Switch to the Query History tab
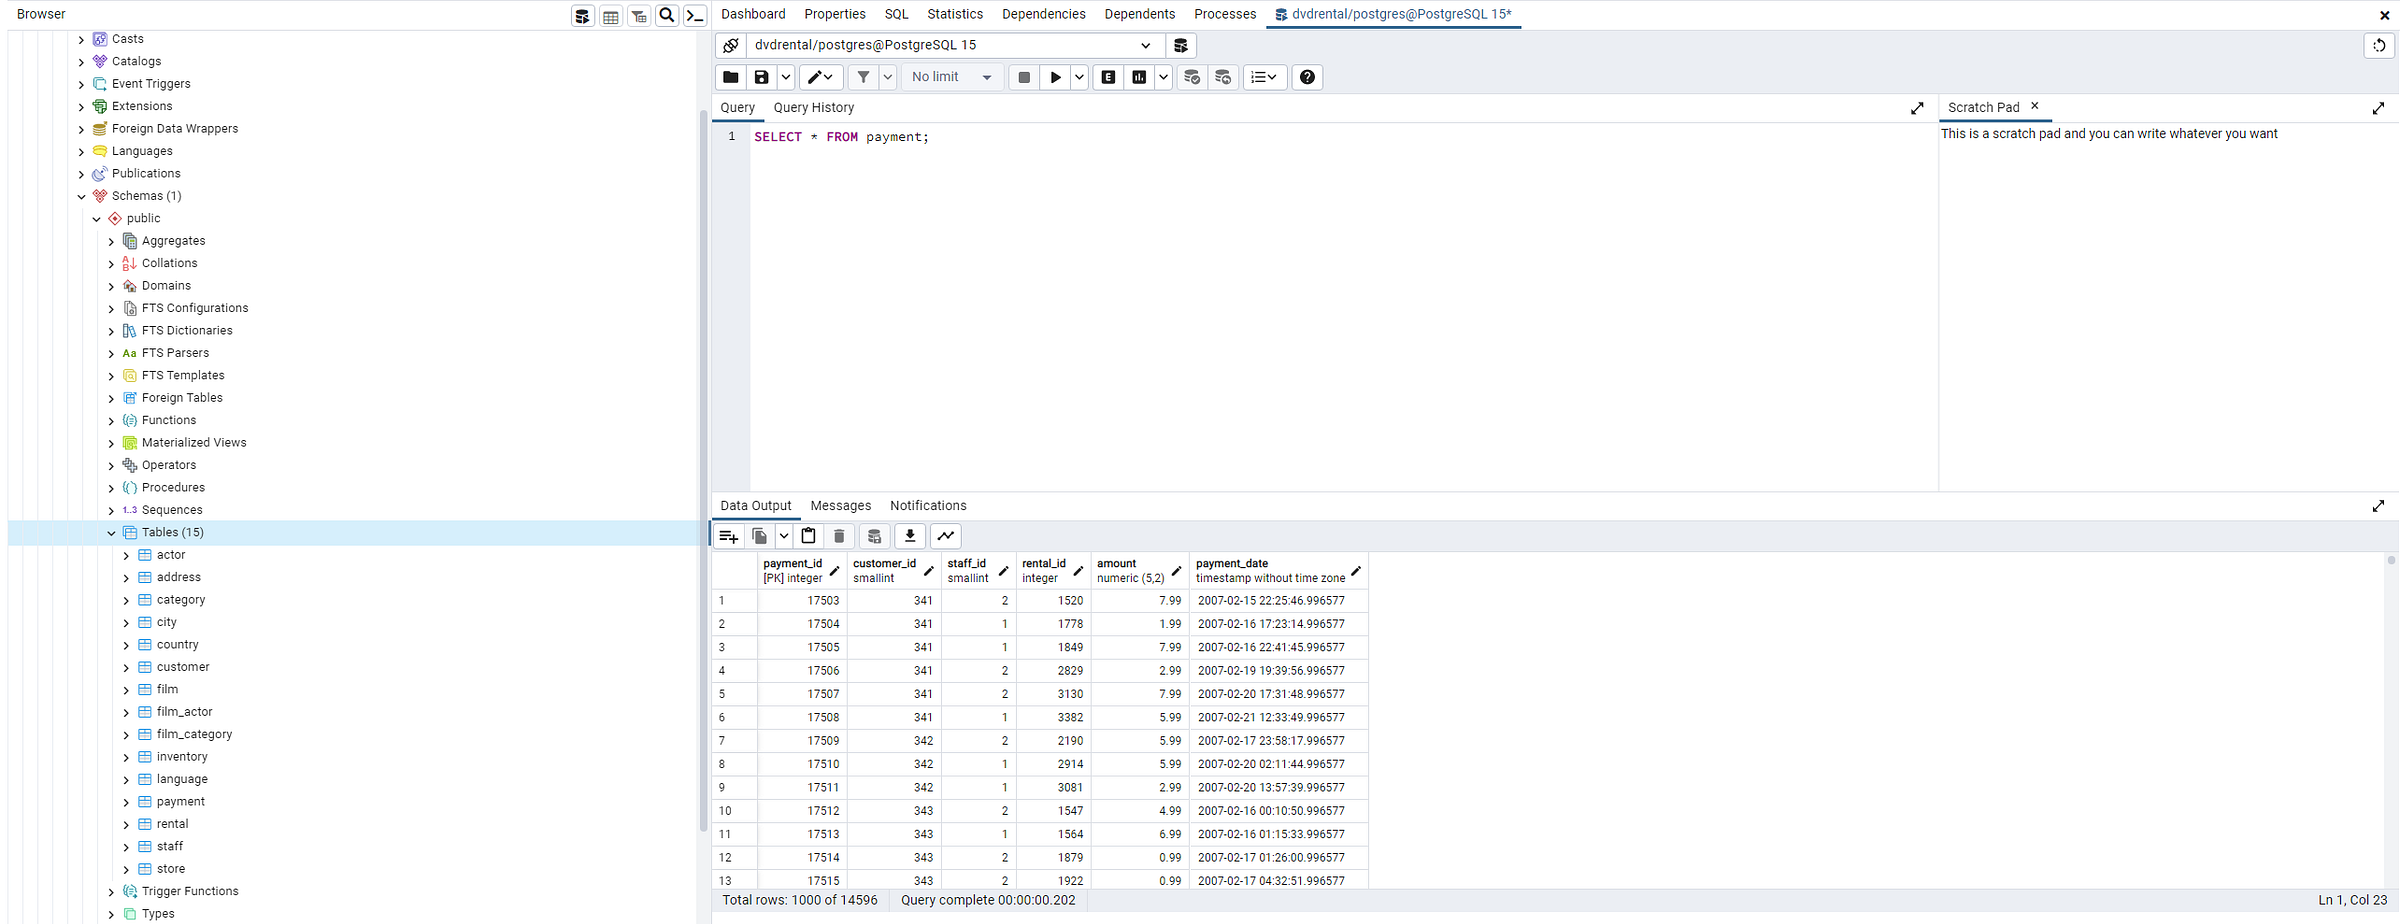 (813, 108)
